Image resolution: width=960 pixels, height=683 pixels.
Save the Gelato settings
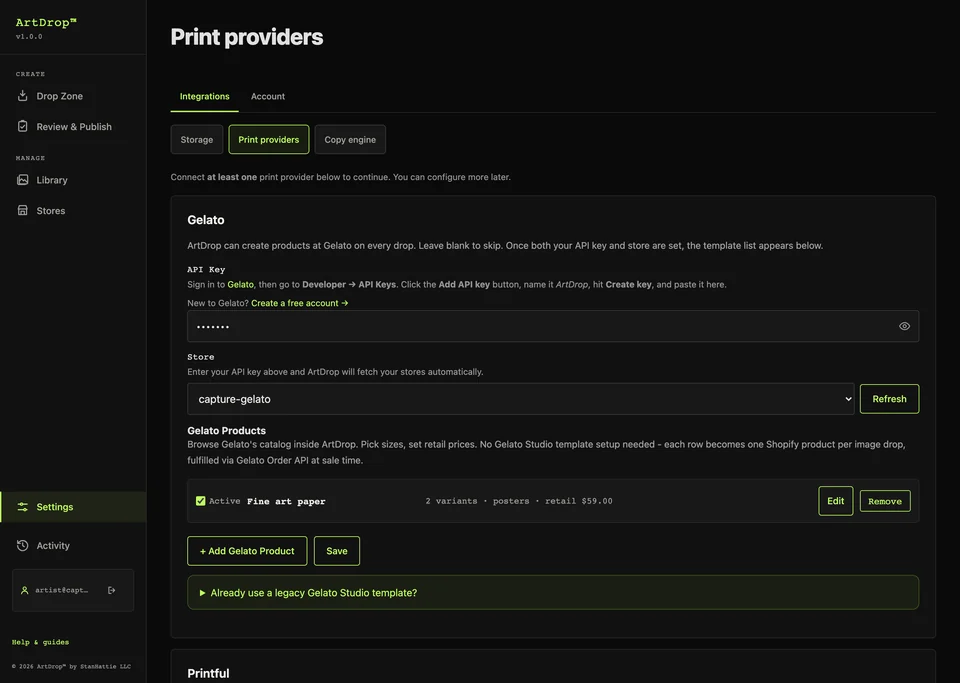[337, 551]
